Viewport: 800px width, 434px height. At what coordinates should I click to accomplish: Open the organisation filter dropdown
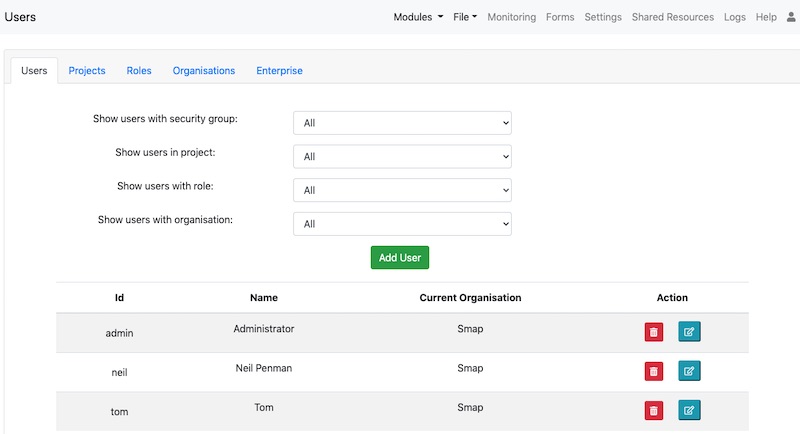coord(402,224)
